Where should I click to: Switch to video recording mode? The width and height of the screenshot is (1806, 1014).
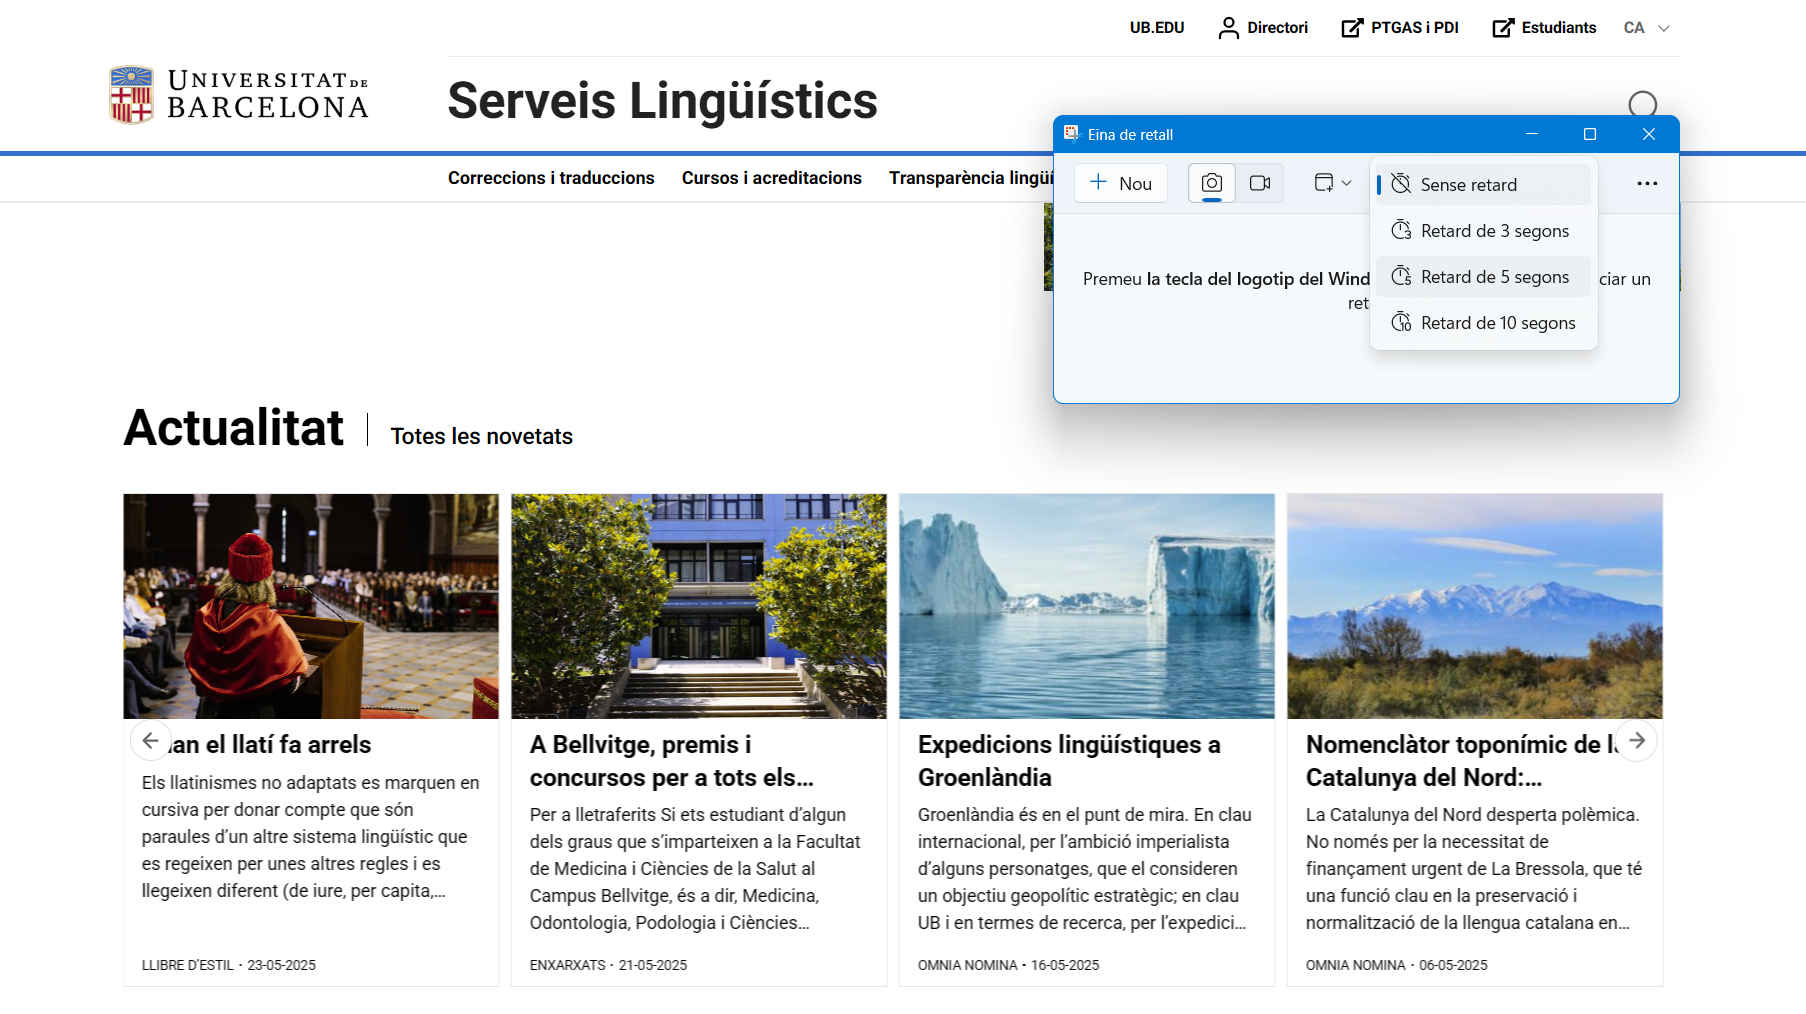[x=1260, y=183]
